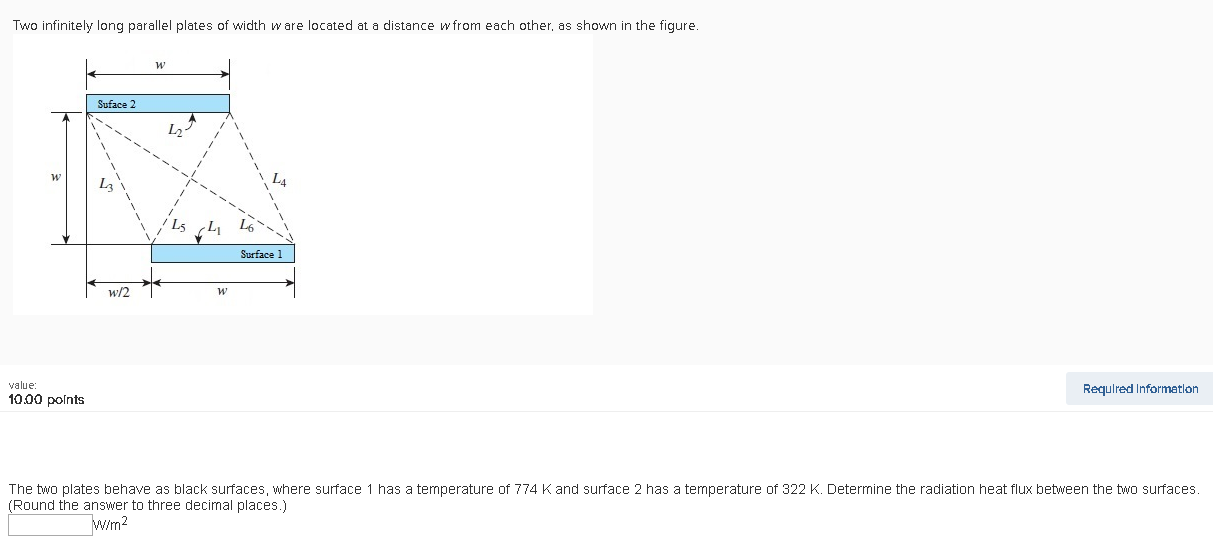Select the L4 label in the diagram
Image resolution: width=1213 pixels, height=560 pixels.
279,180
